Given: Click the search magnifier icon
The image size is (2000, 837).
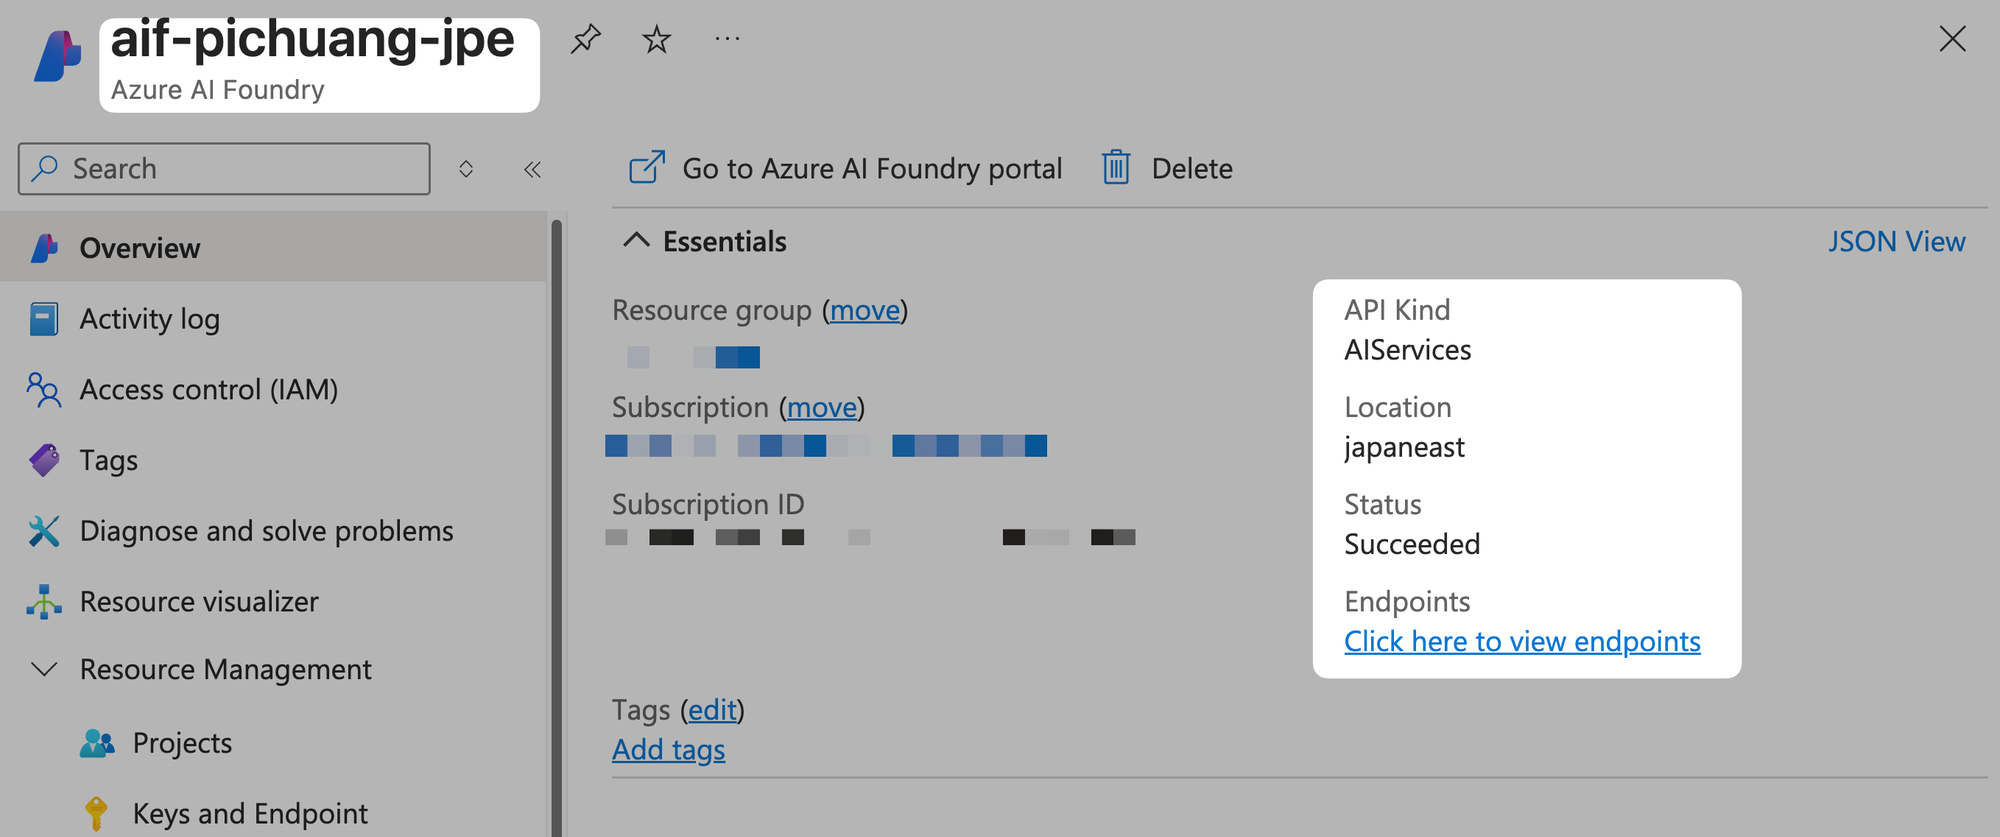Looking at the screenshot, I should tap(44, 168).
